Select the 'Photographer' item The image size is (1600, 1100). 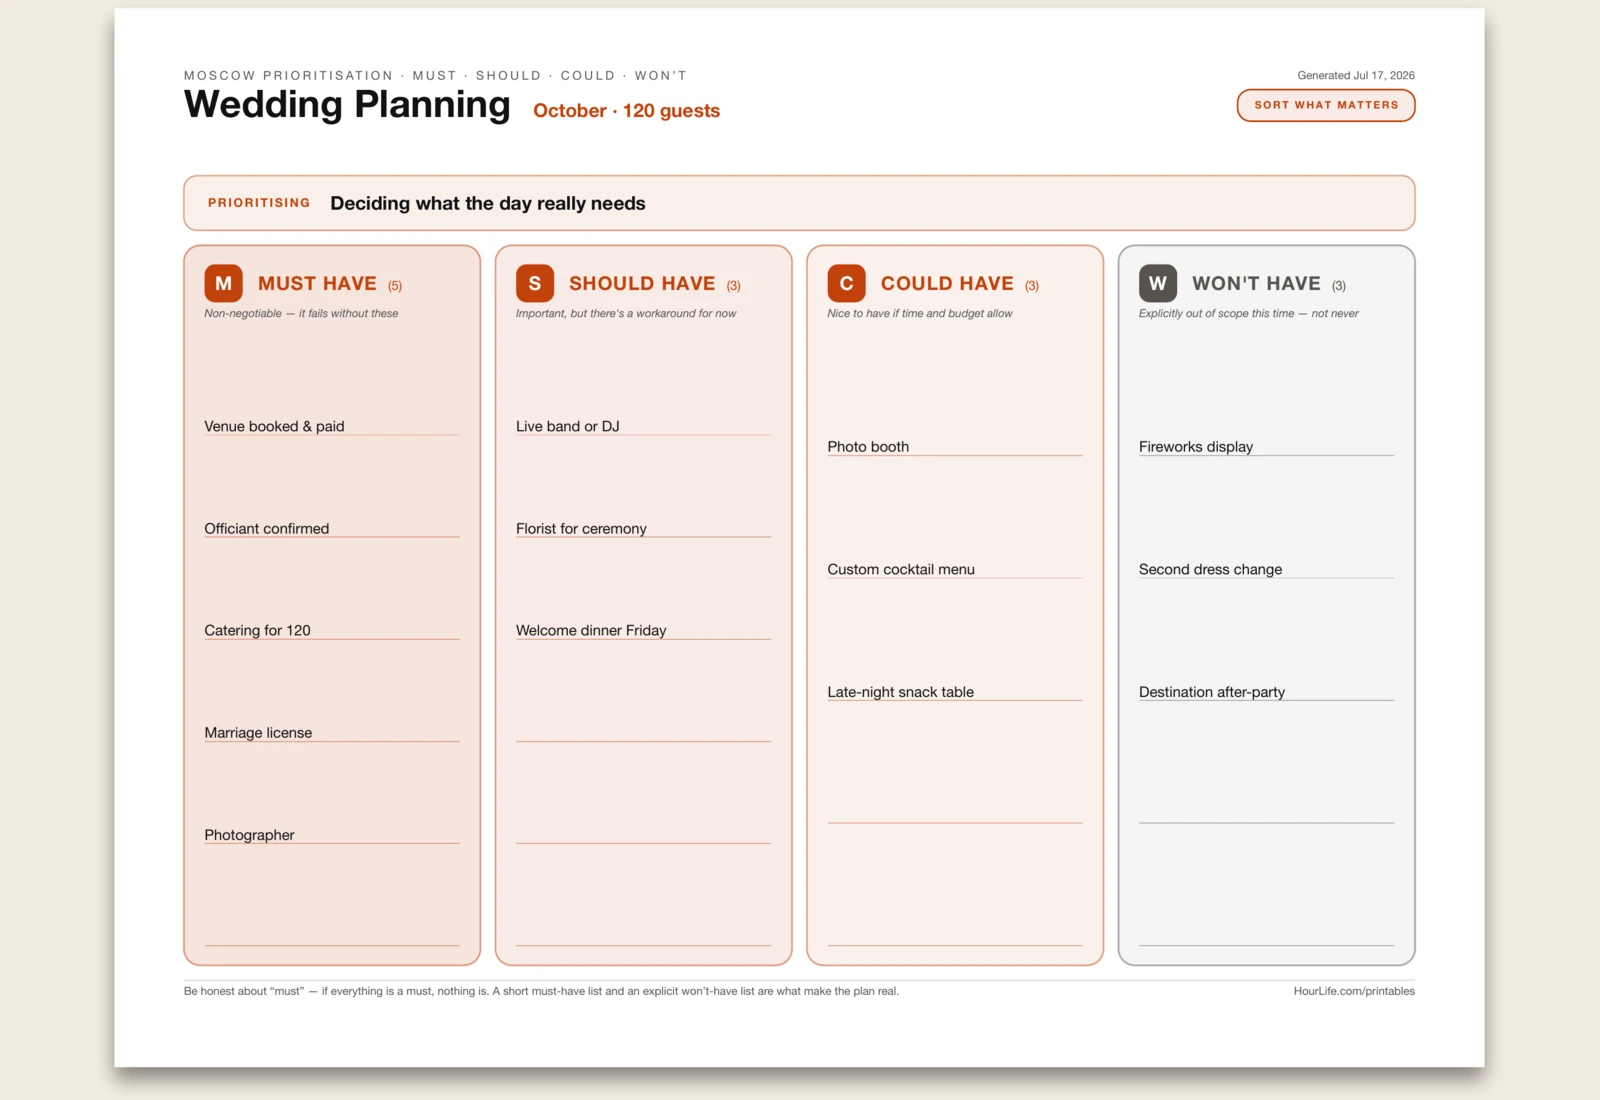pos(249,835)
